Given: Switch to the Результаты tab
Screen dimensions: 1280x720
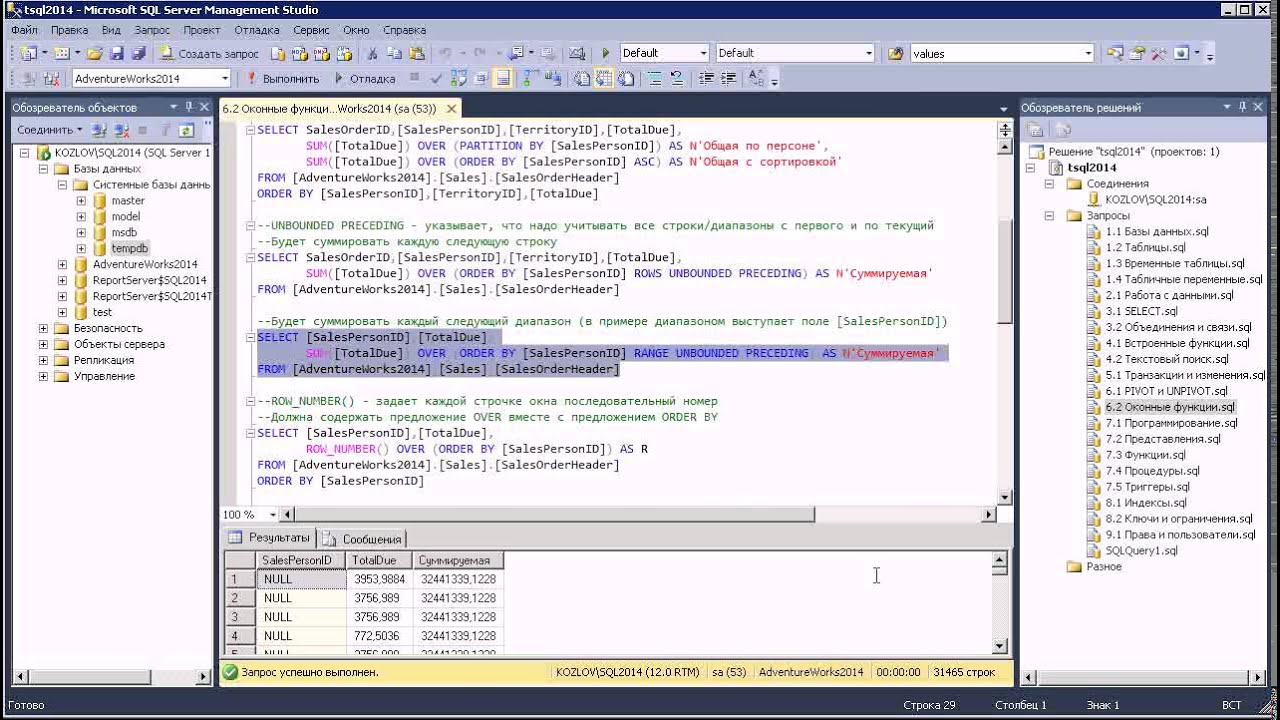Looking at the screenshot, I should pyautogui.click(x=269, y=538).
